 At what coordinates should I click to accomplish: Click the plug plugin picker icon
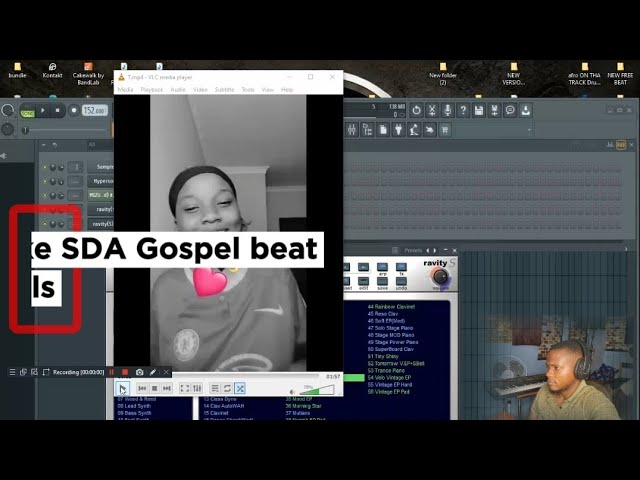coord(398,130)
